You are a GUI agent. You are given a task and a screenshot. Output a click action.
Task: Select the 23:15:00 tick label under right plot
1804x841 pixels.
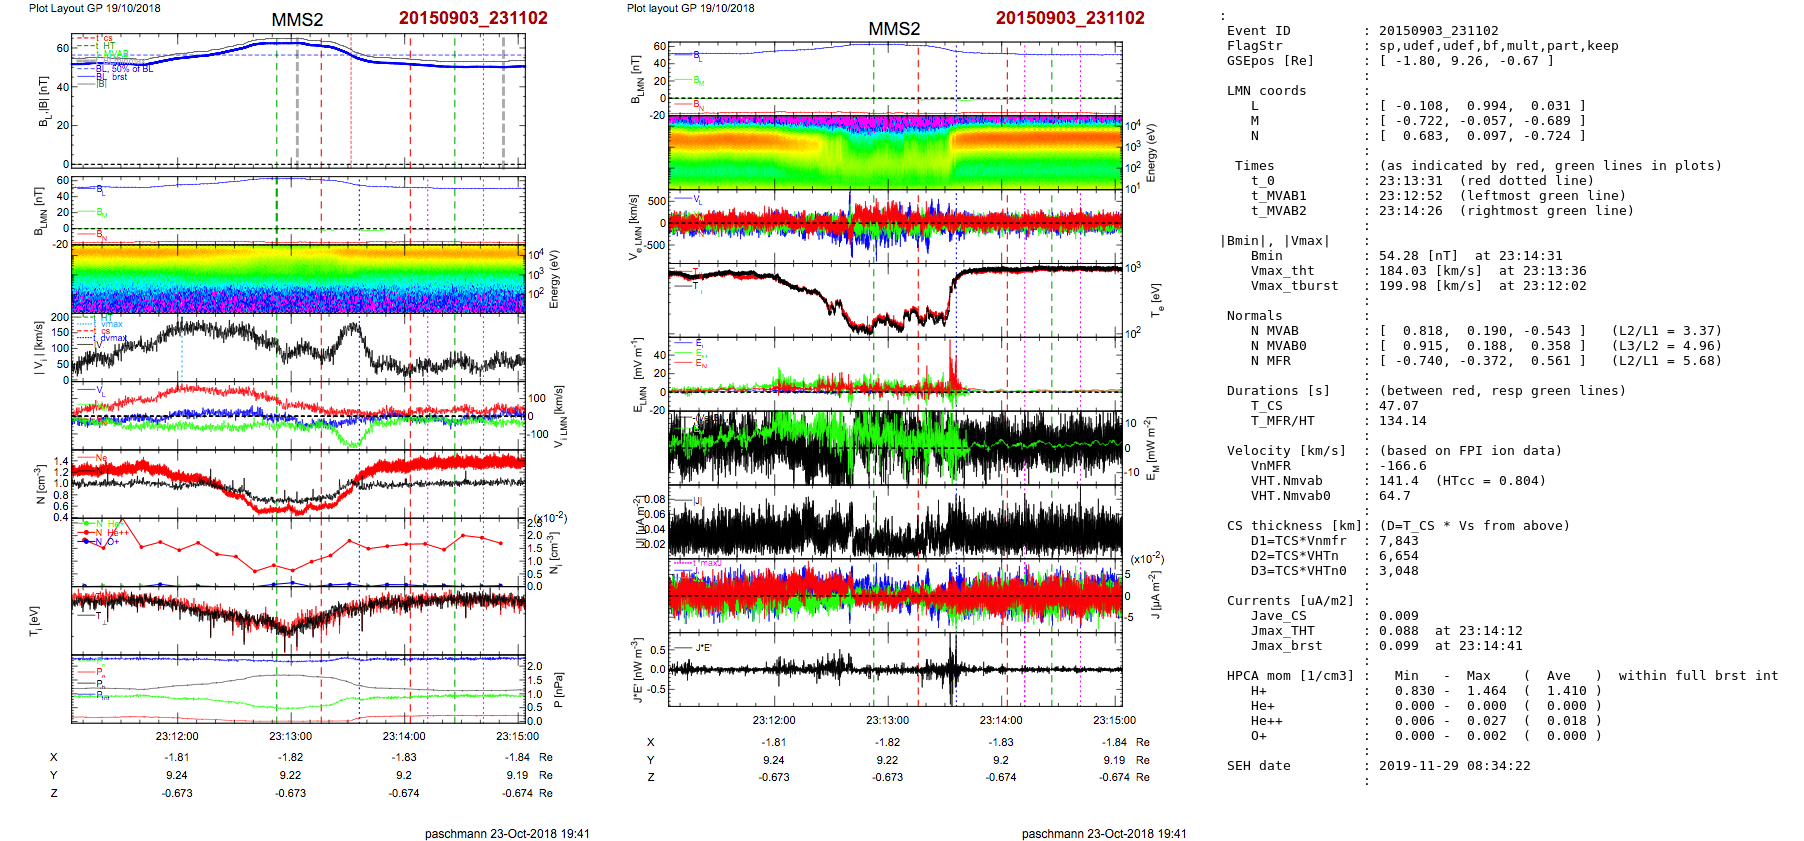click(x=1114, y=720)
